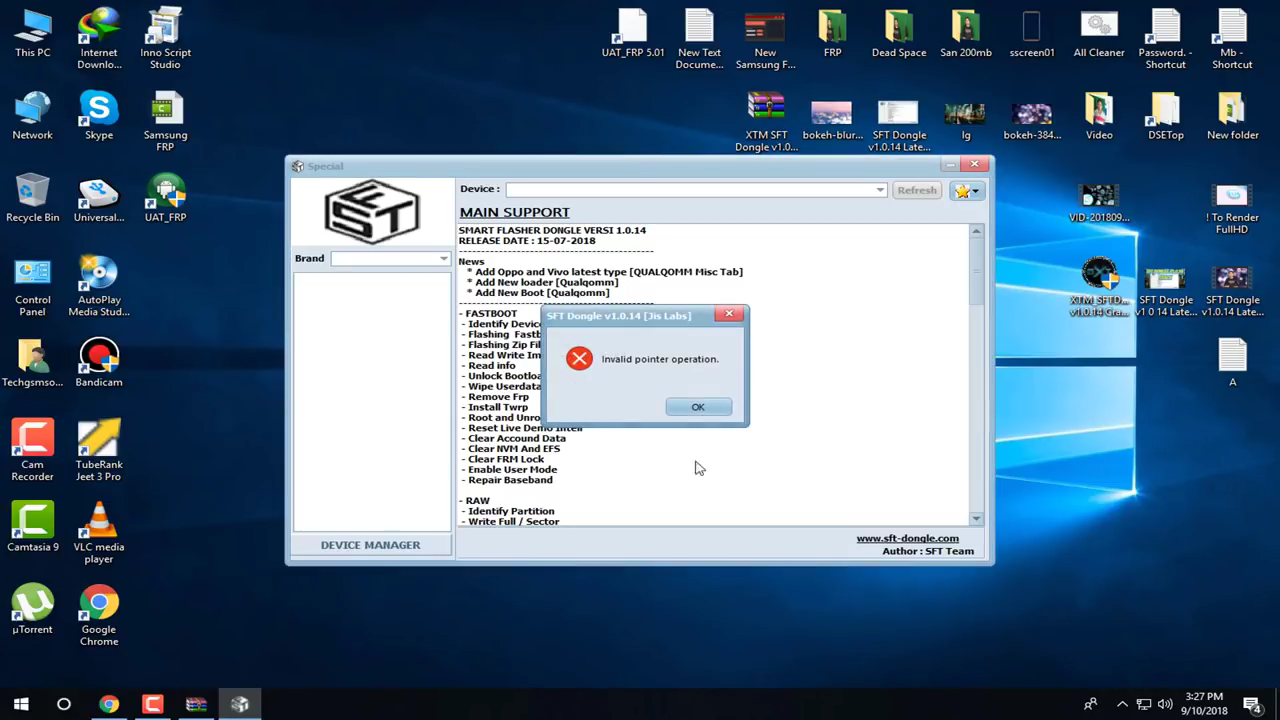The image size is (1280, 720).
Task: Open Internet Download Manager desktop icon
Action: 99,39
